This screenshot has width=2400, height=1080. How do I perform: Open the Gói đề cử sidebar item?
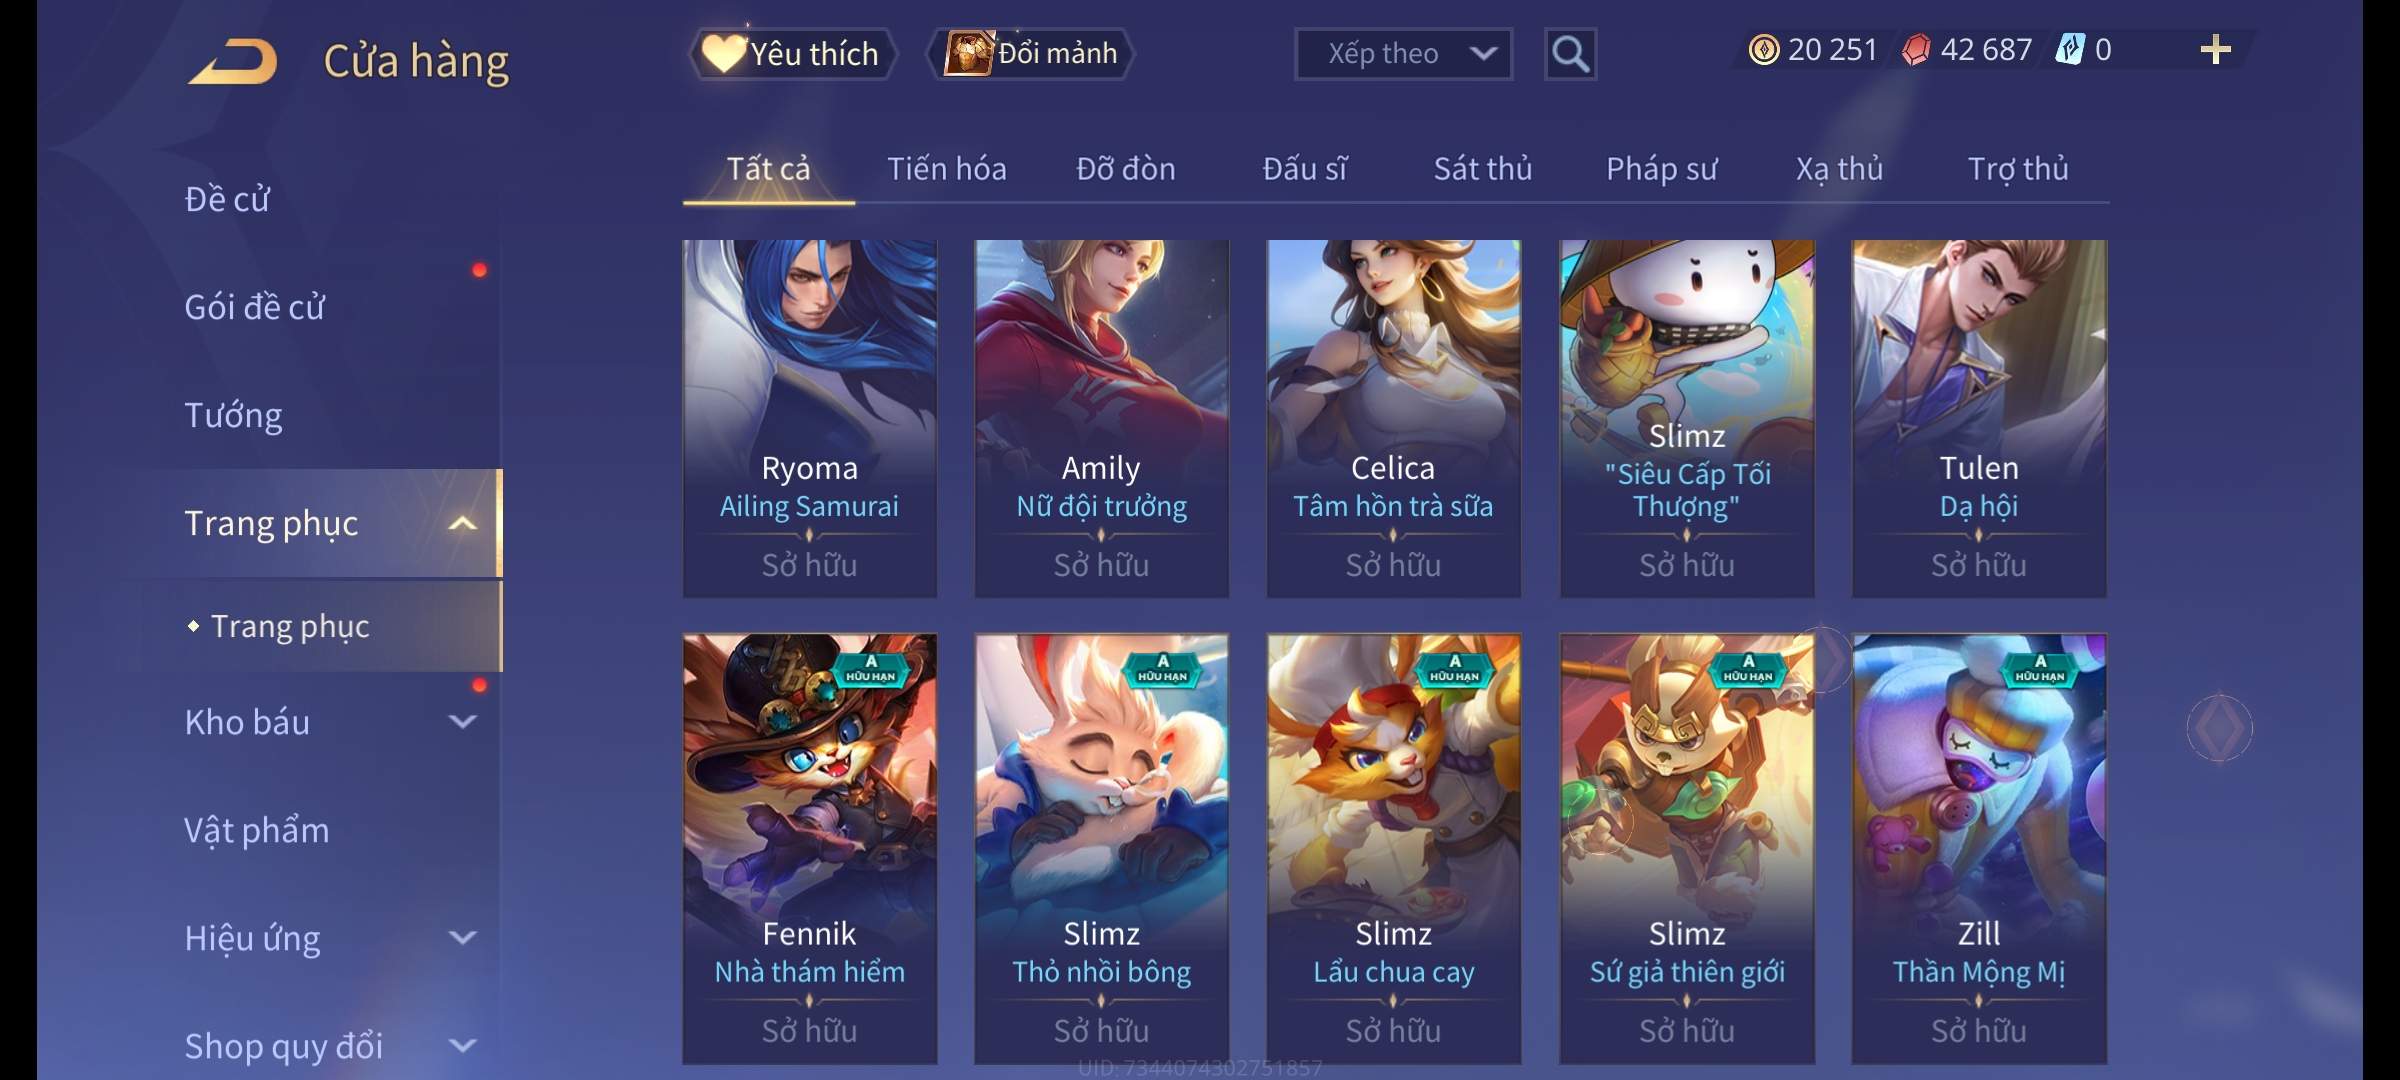255,307
